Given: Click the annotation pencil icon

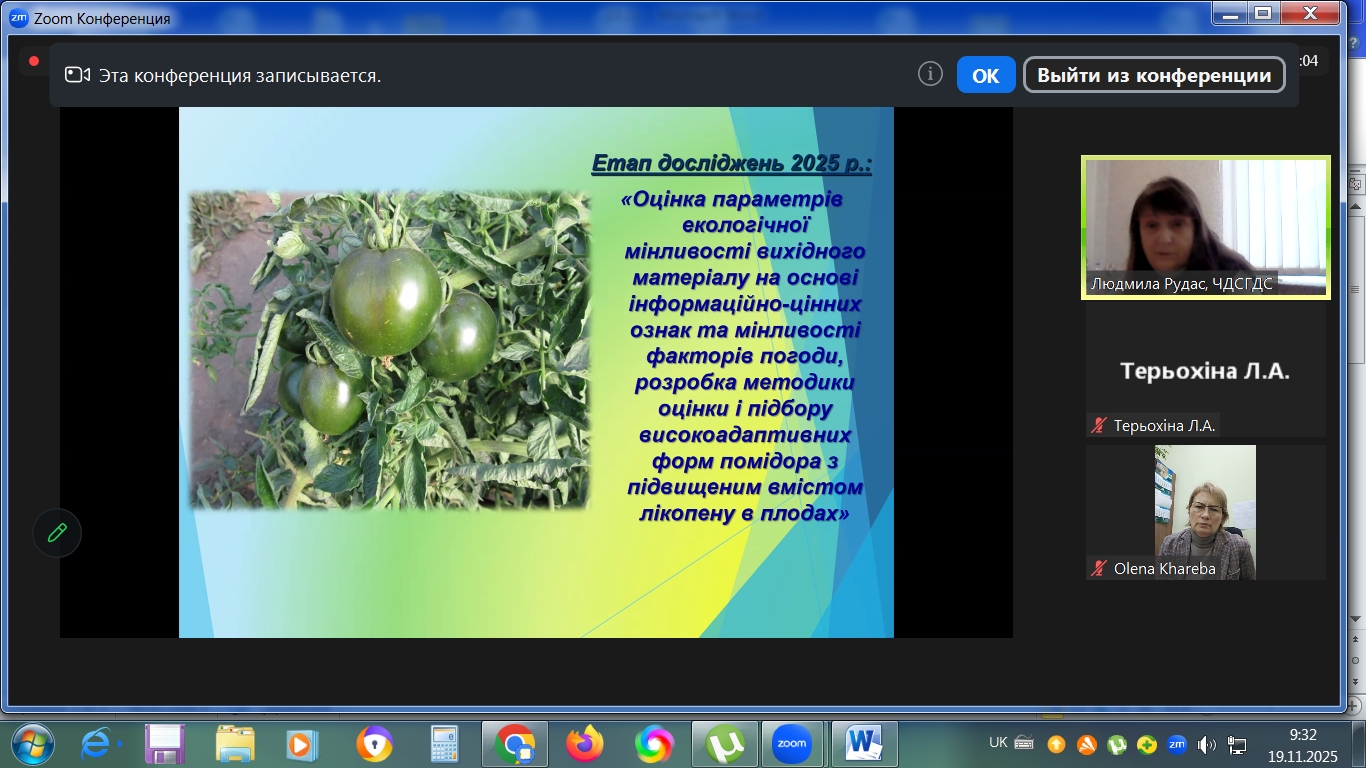Looking at the screenshot, I should (57, 533).
